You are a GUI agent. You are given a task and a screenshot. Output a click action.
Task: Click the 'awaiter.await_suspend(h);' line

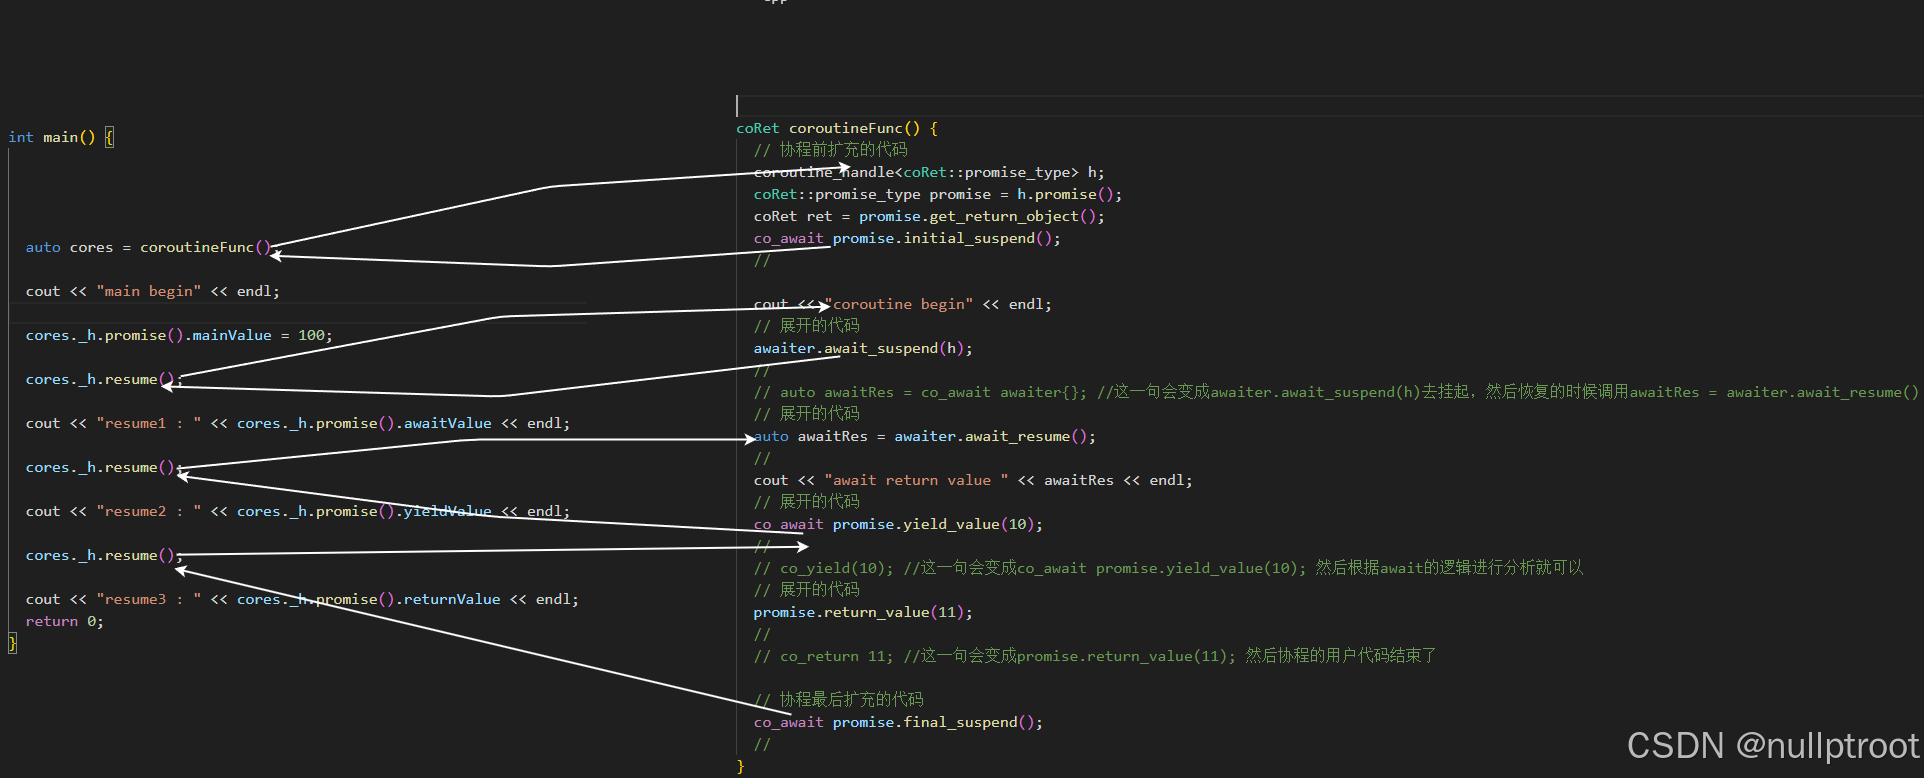(863, 348)
